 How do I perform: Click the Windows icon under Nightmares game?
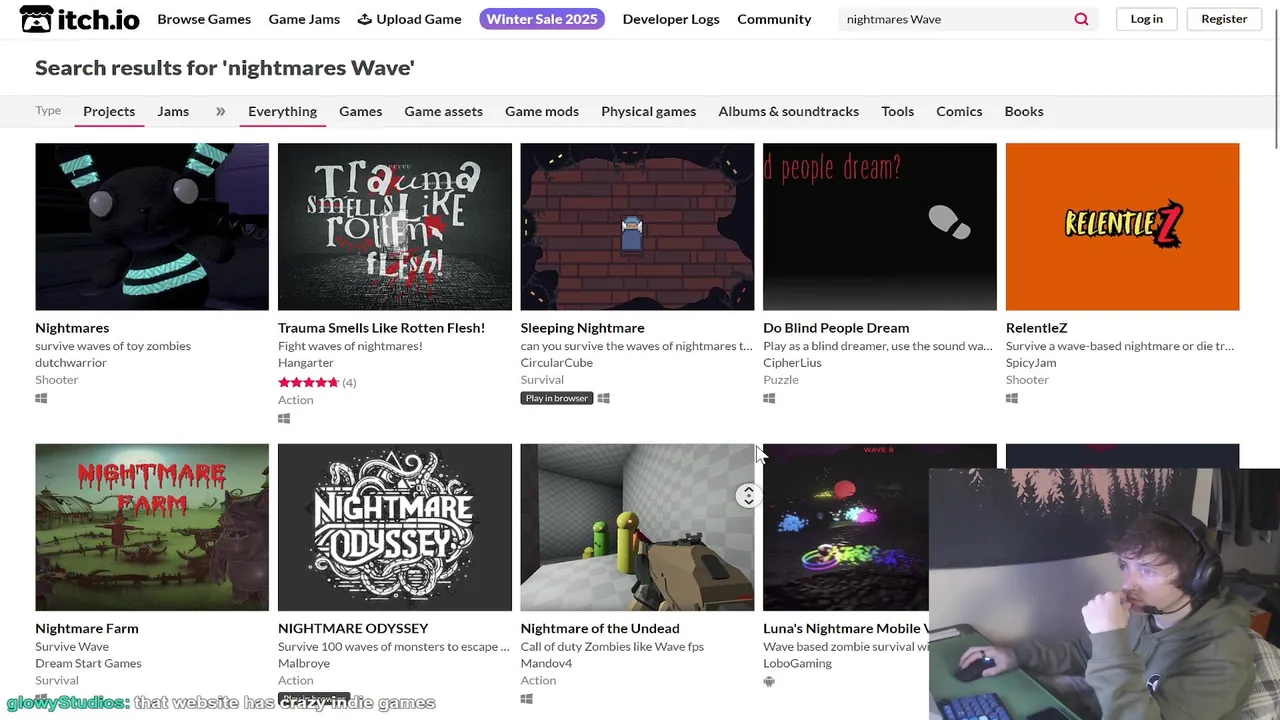(41, 398)
